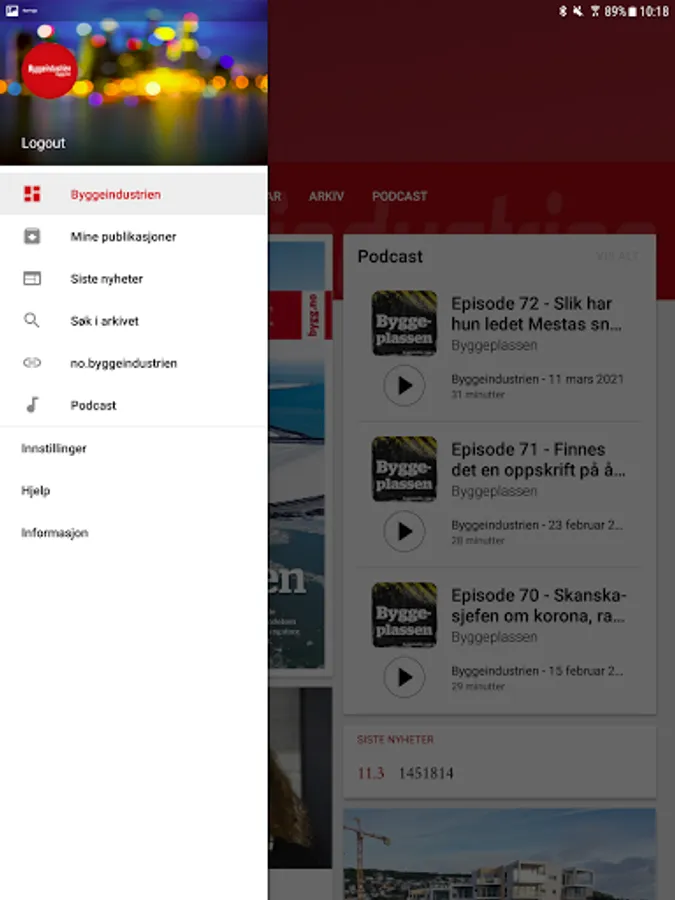This screenshot has height=900, width=675.
Task: Tap the muted sound status icon
Action: 578,11
